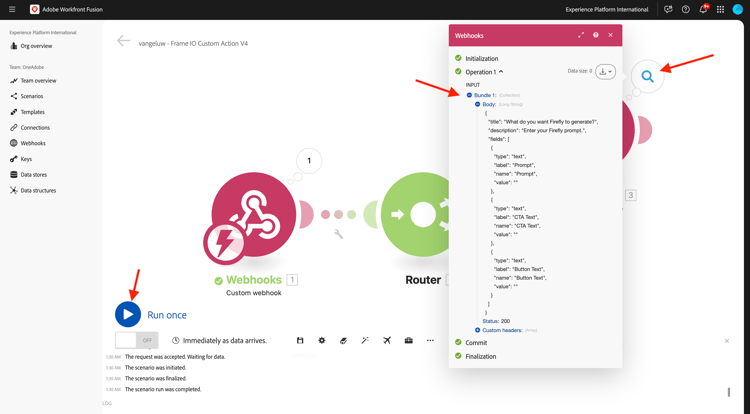
Task: Click the module number 1 badge
Action: click(x=292, y=280)
